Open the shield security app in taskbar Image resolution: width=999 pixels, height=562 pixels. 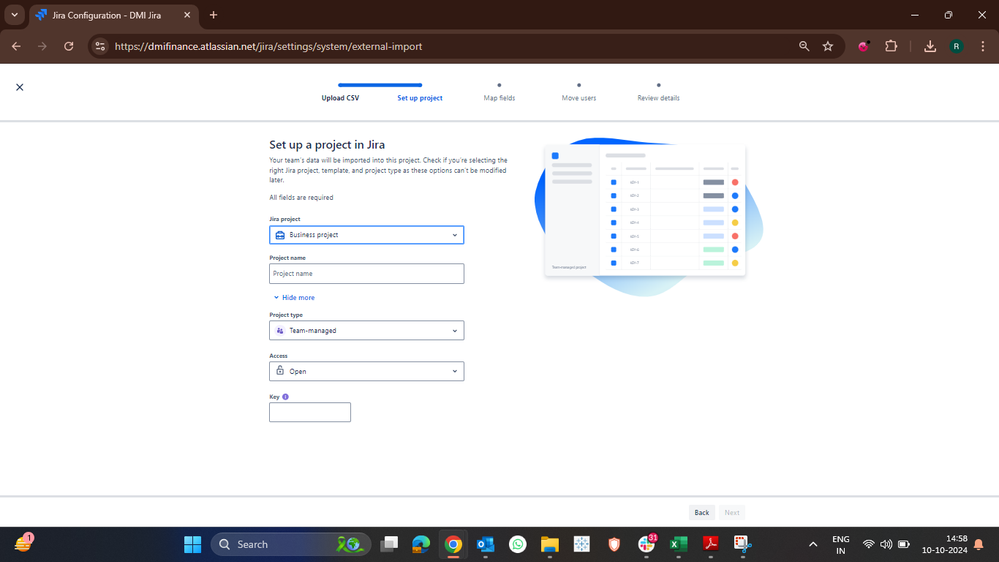pyautogui.click(x=614, y=544)
